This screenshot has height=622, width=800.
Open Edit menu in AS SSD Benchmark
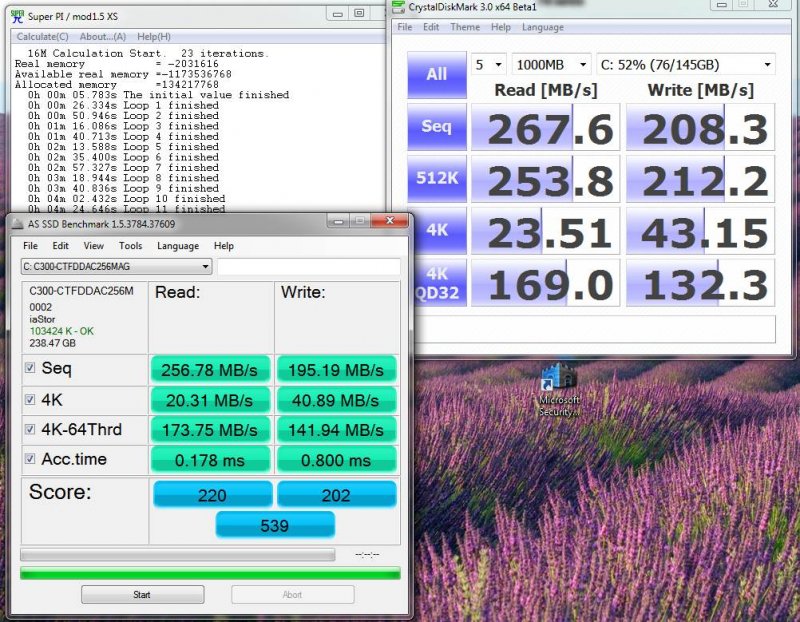pos(60,246)
